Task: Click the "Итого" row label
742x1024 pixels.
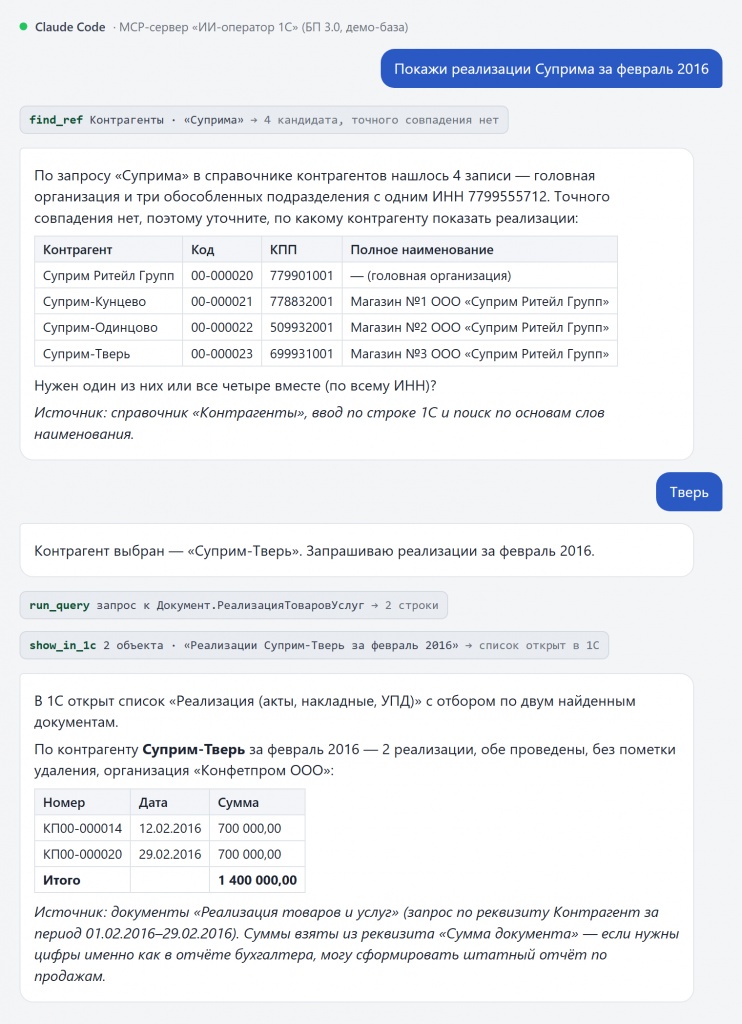Action: (x=82, y=880)
